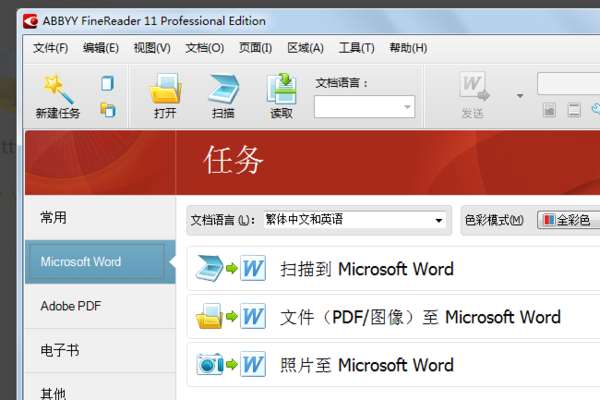Click the stacked pages icon below the page icon

108,110
